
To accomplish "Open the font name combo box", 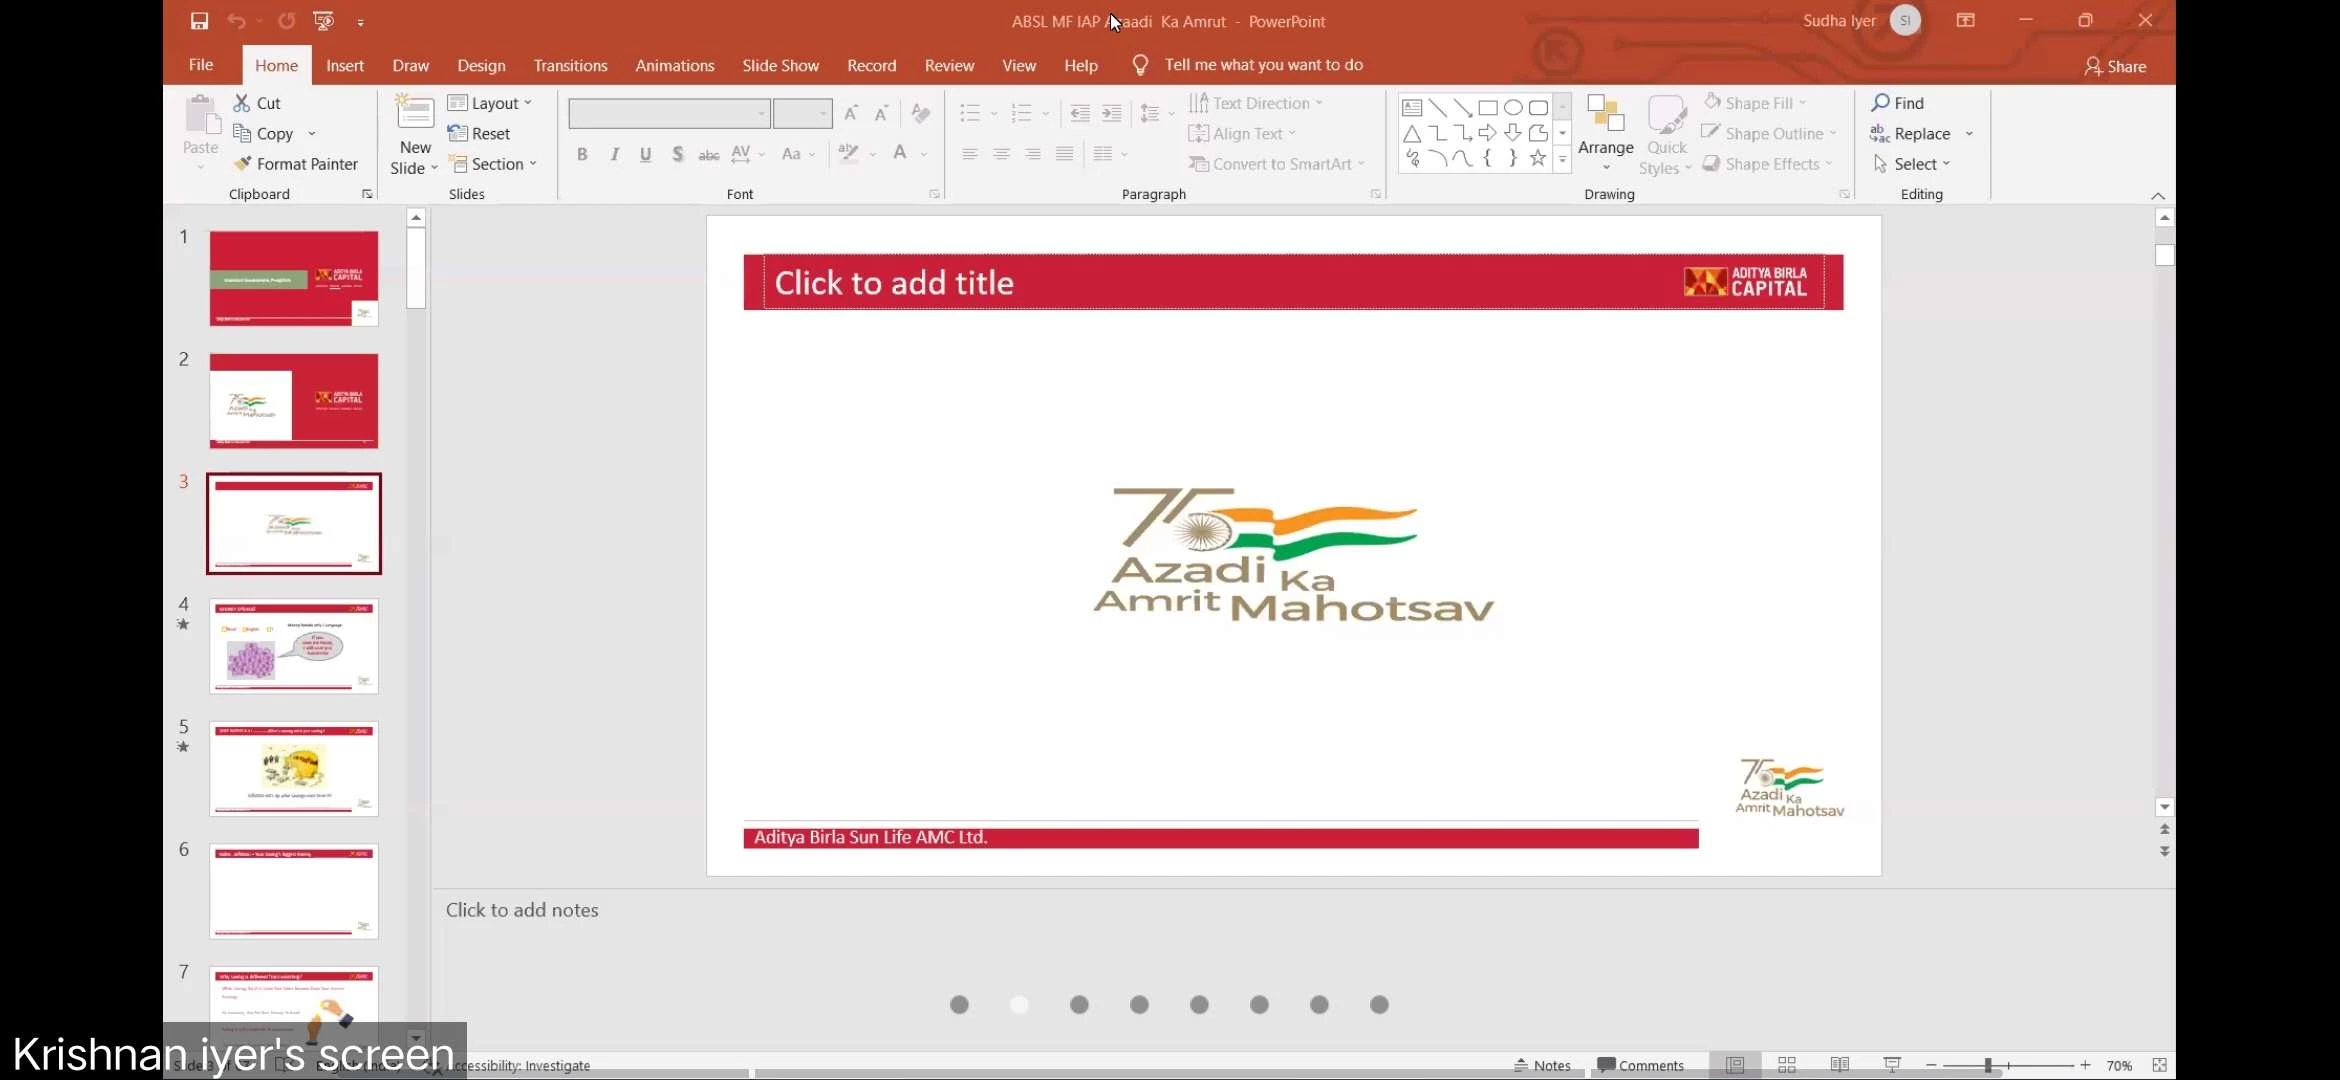I will tap(669, 113).
